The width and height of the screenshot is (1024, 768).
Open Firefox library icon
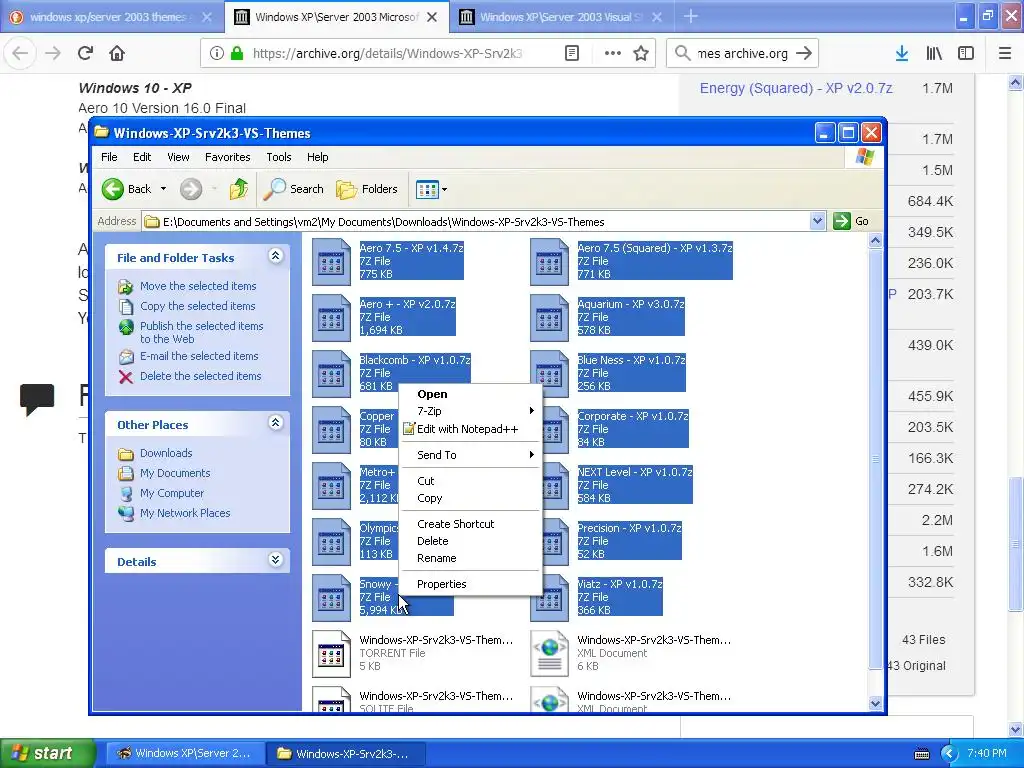point(934,53)
